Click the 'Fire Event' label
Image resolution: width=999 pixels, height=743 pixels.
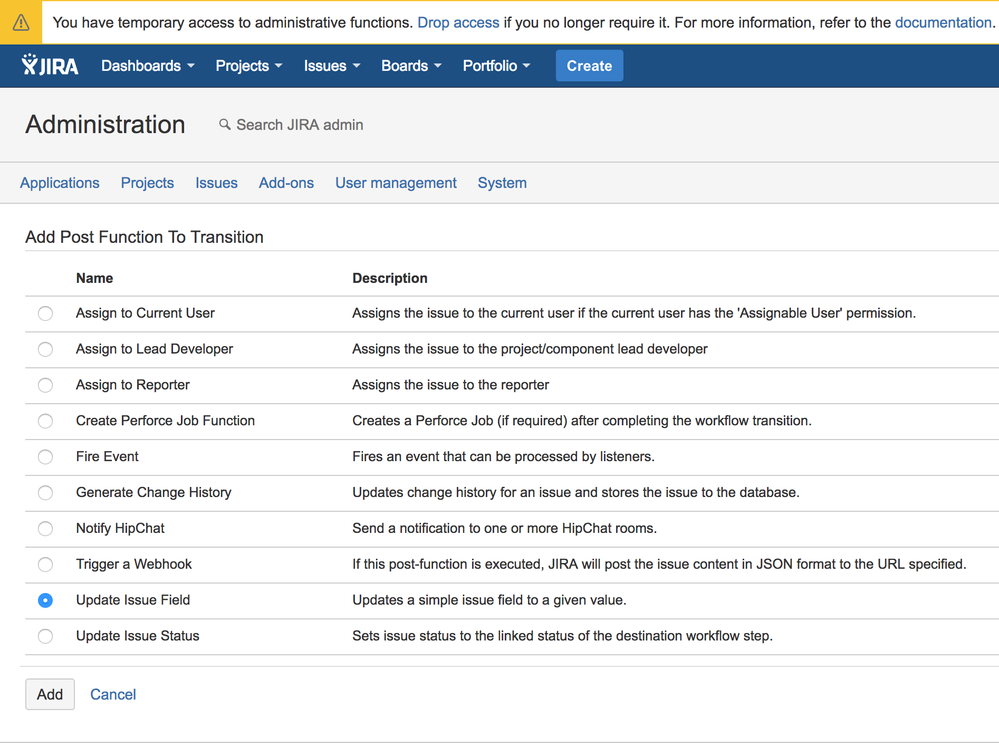[107, 456]
